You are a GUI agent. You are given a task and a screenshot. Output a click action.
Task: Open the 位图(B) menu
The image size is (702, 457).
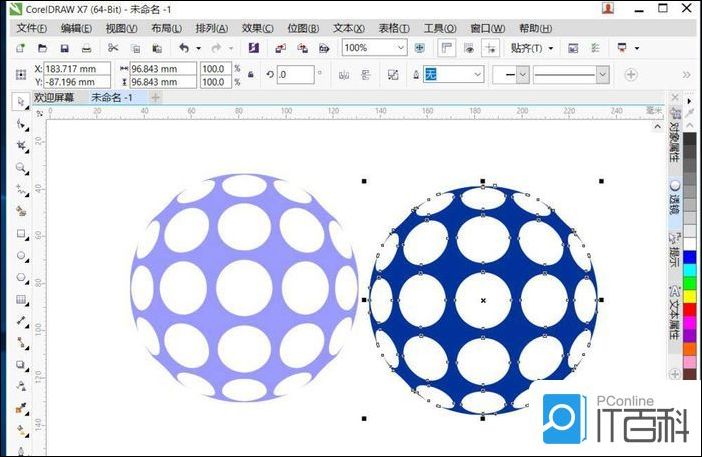coord(303,28)
